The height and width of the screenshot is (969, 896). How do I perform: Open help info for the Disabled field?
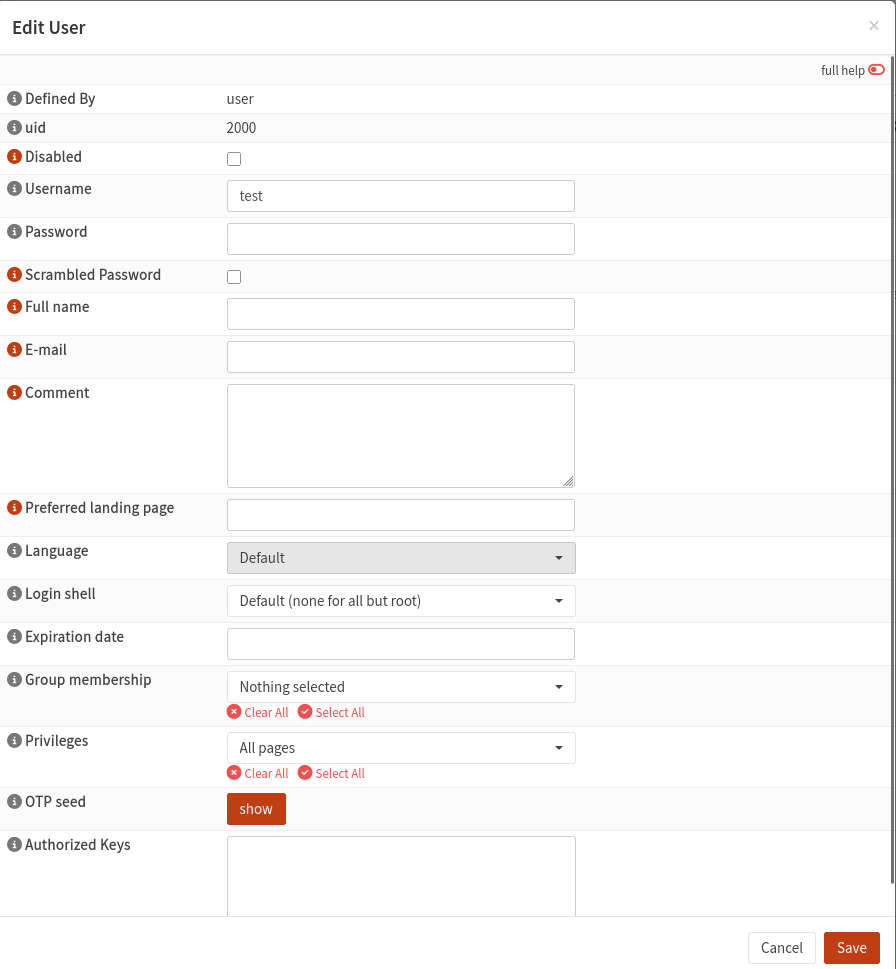[x=13, y=157]
